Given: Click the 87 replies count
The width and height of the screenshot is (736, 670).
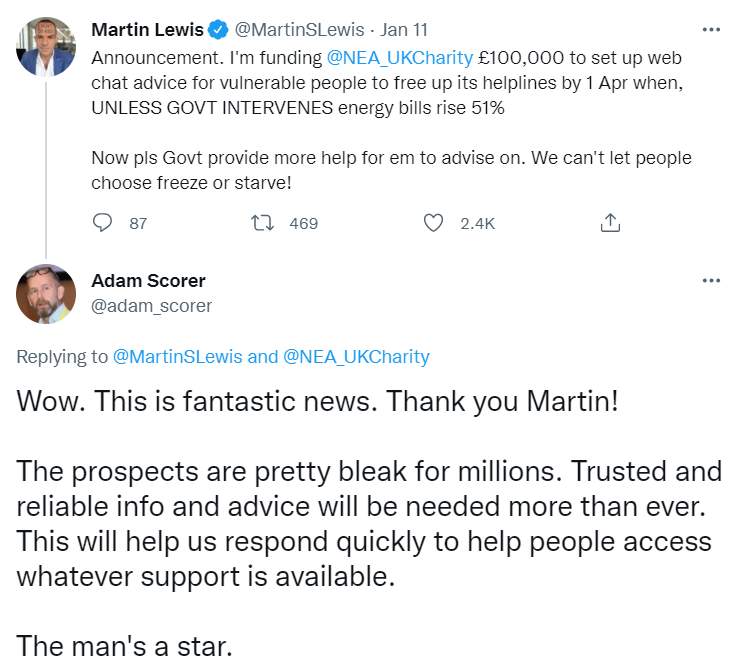Looking at the screenshot, I should click(x=138, y=224).
